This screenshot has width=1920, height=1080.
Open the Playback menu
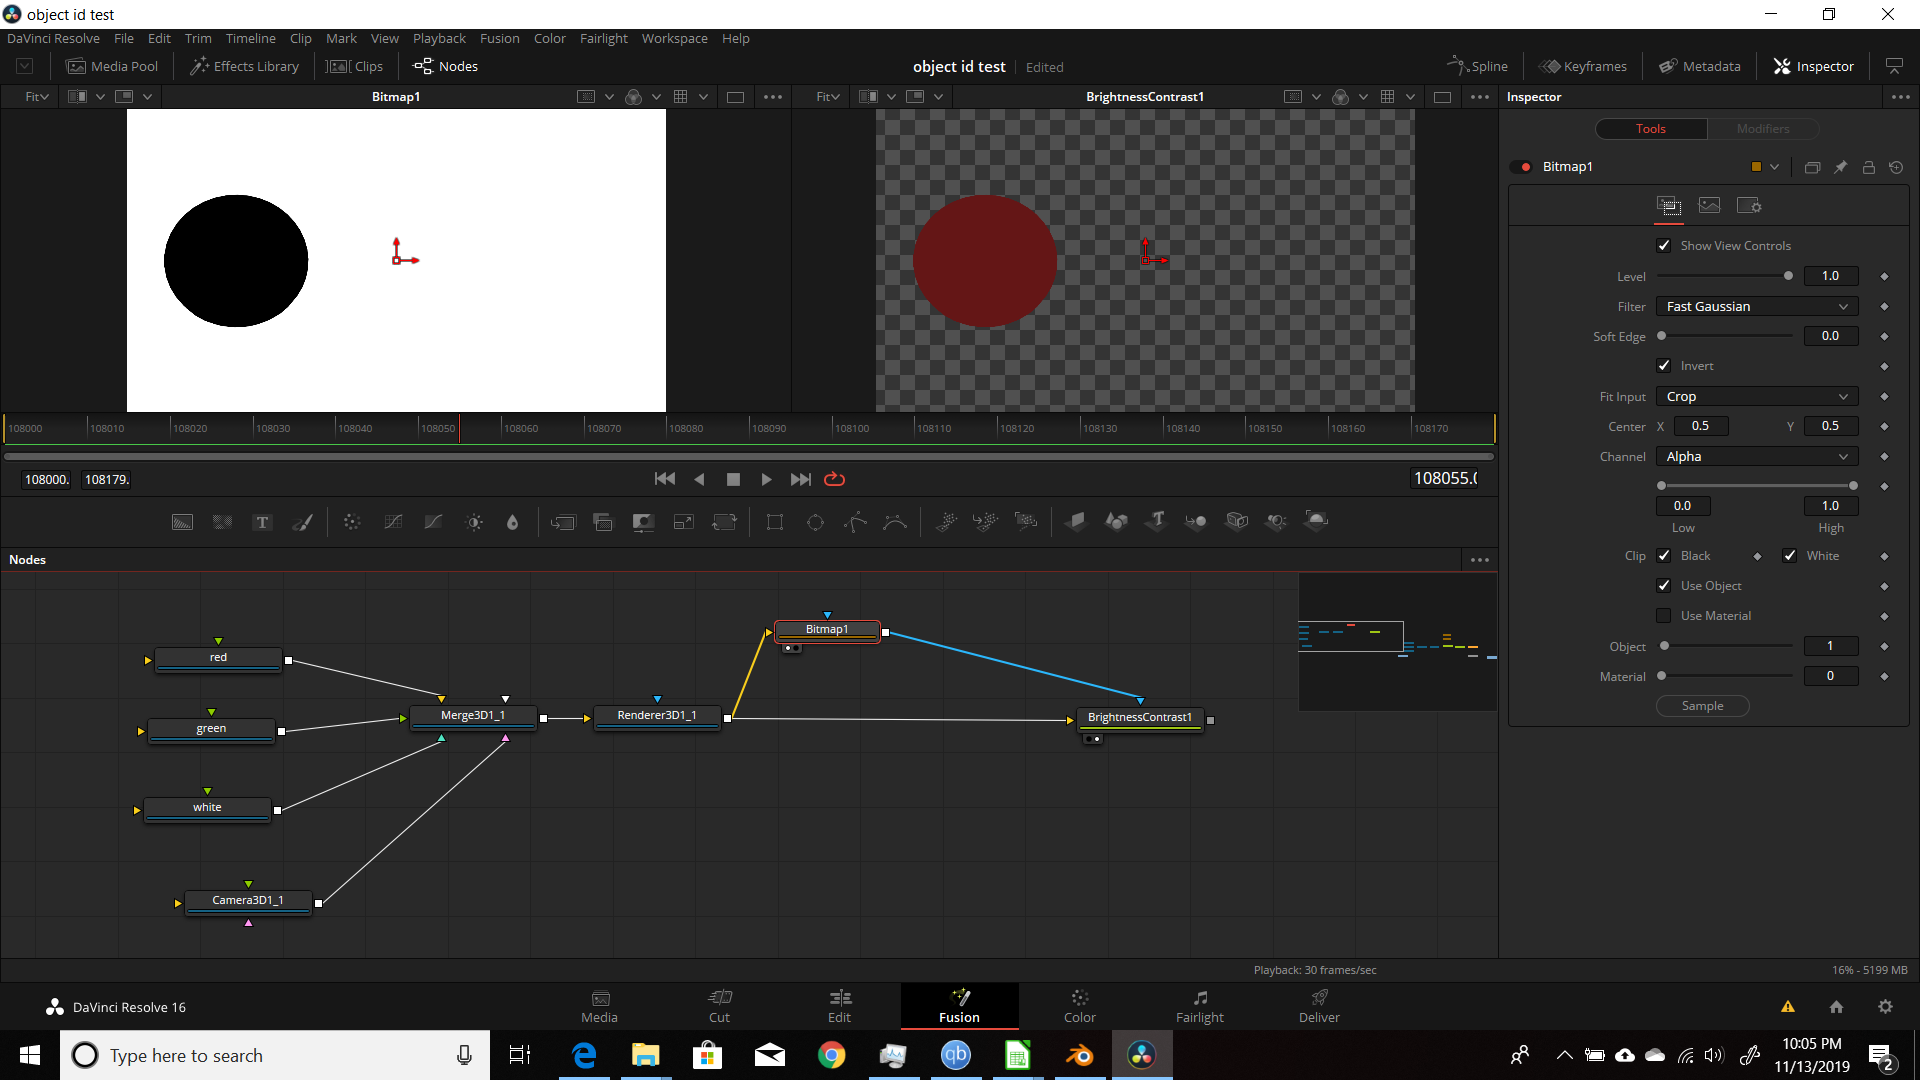click(439, 38)
